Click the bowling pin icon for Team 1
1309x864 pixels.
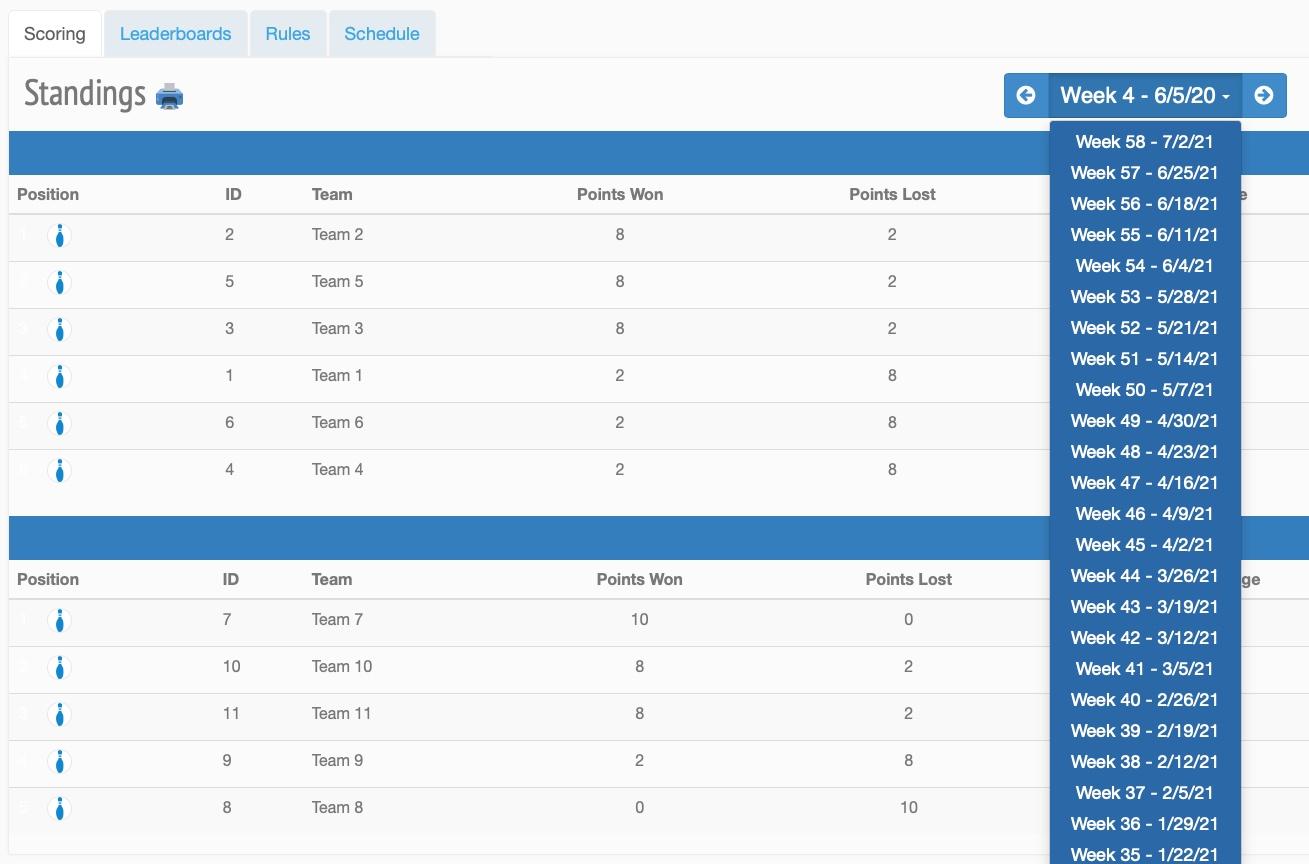[x=60, y=377]
